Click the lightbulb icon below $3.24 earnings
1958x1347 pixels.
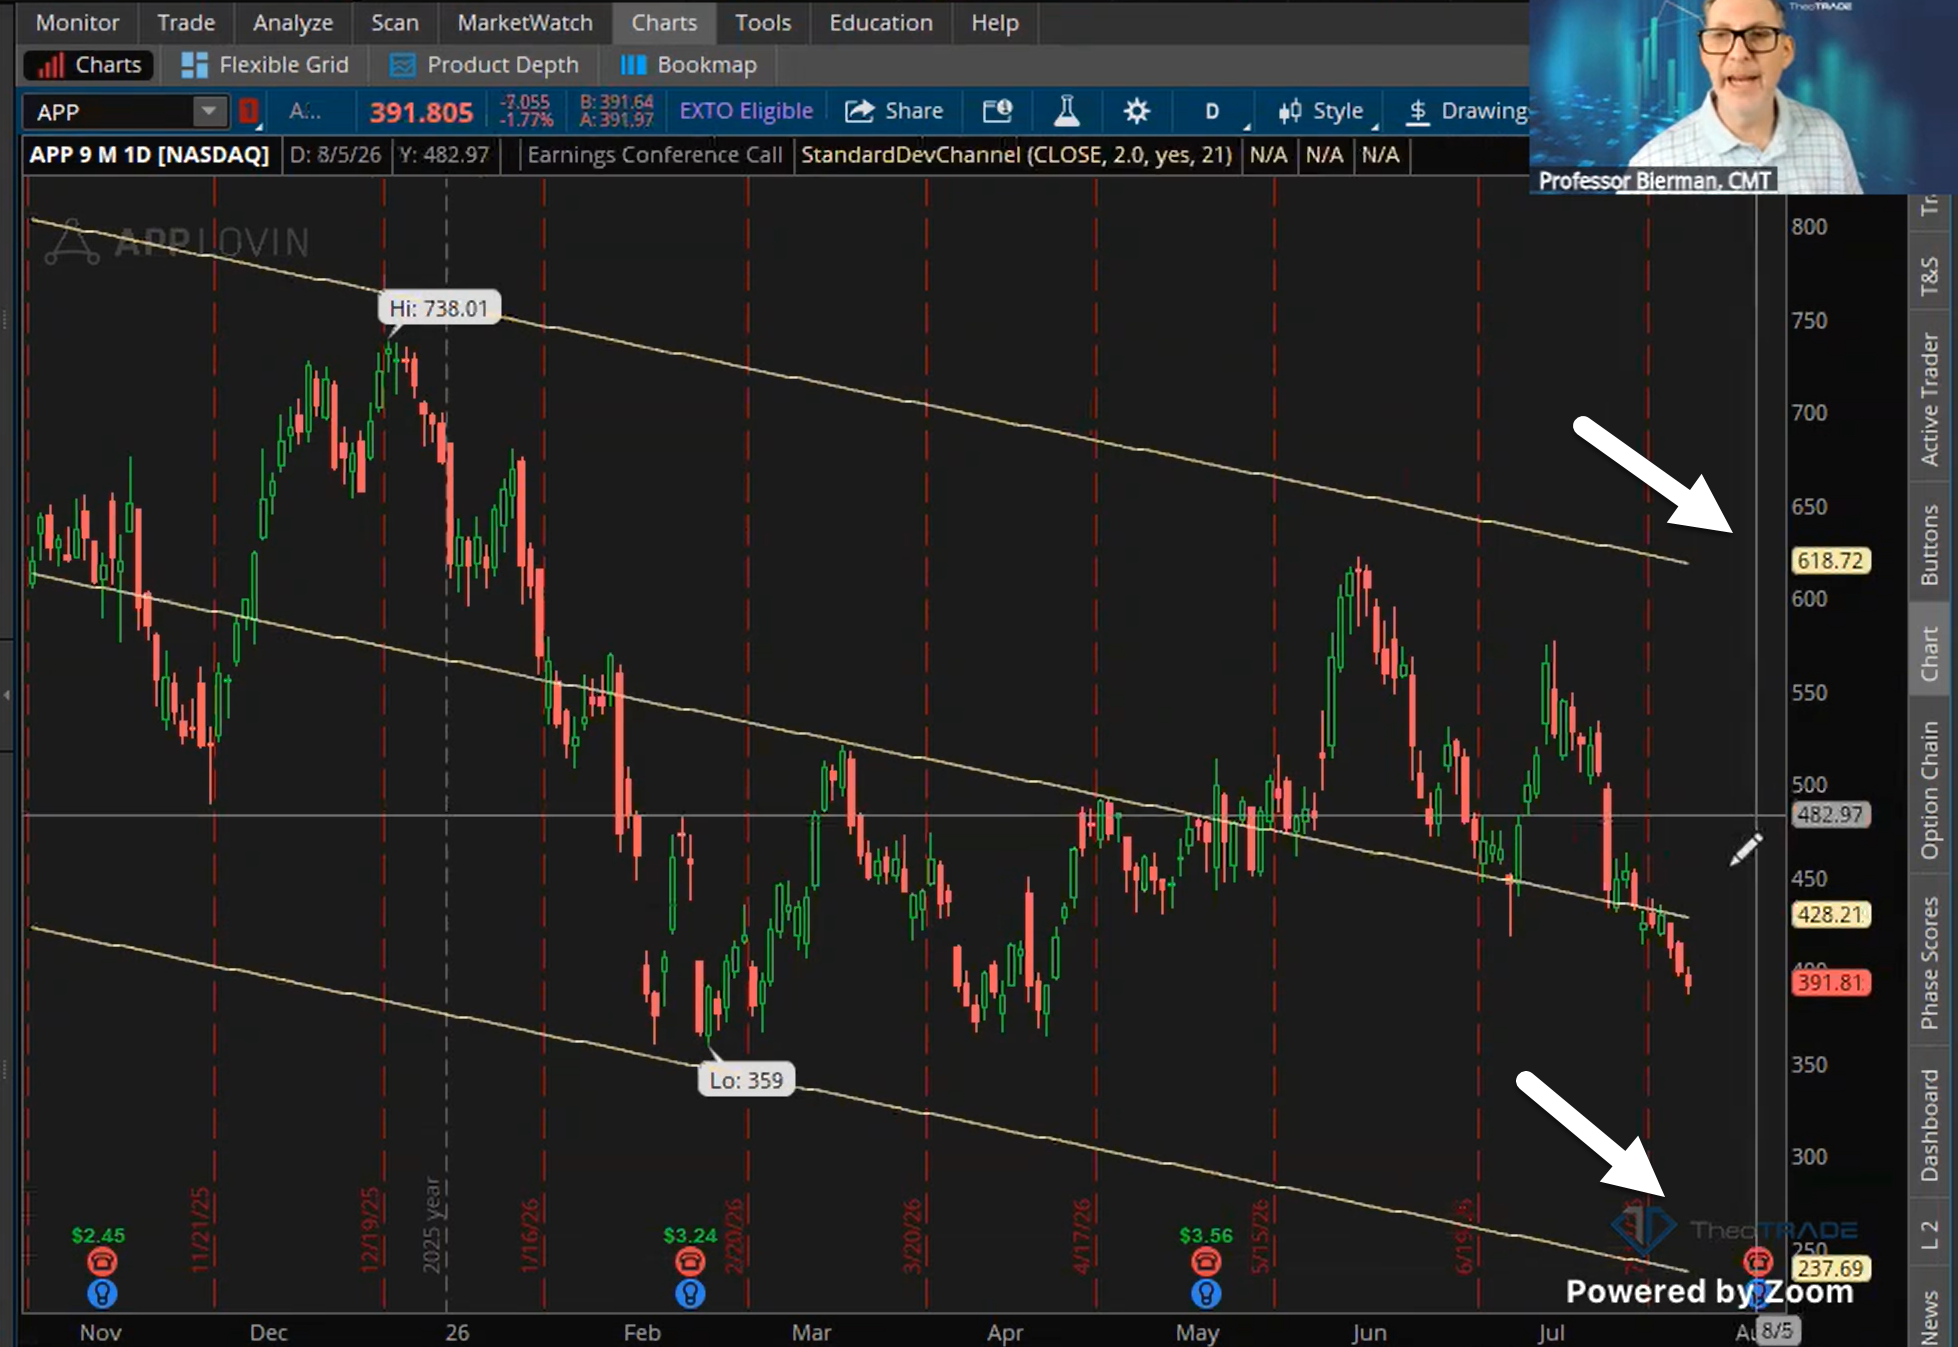click(689, 1294)
